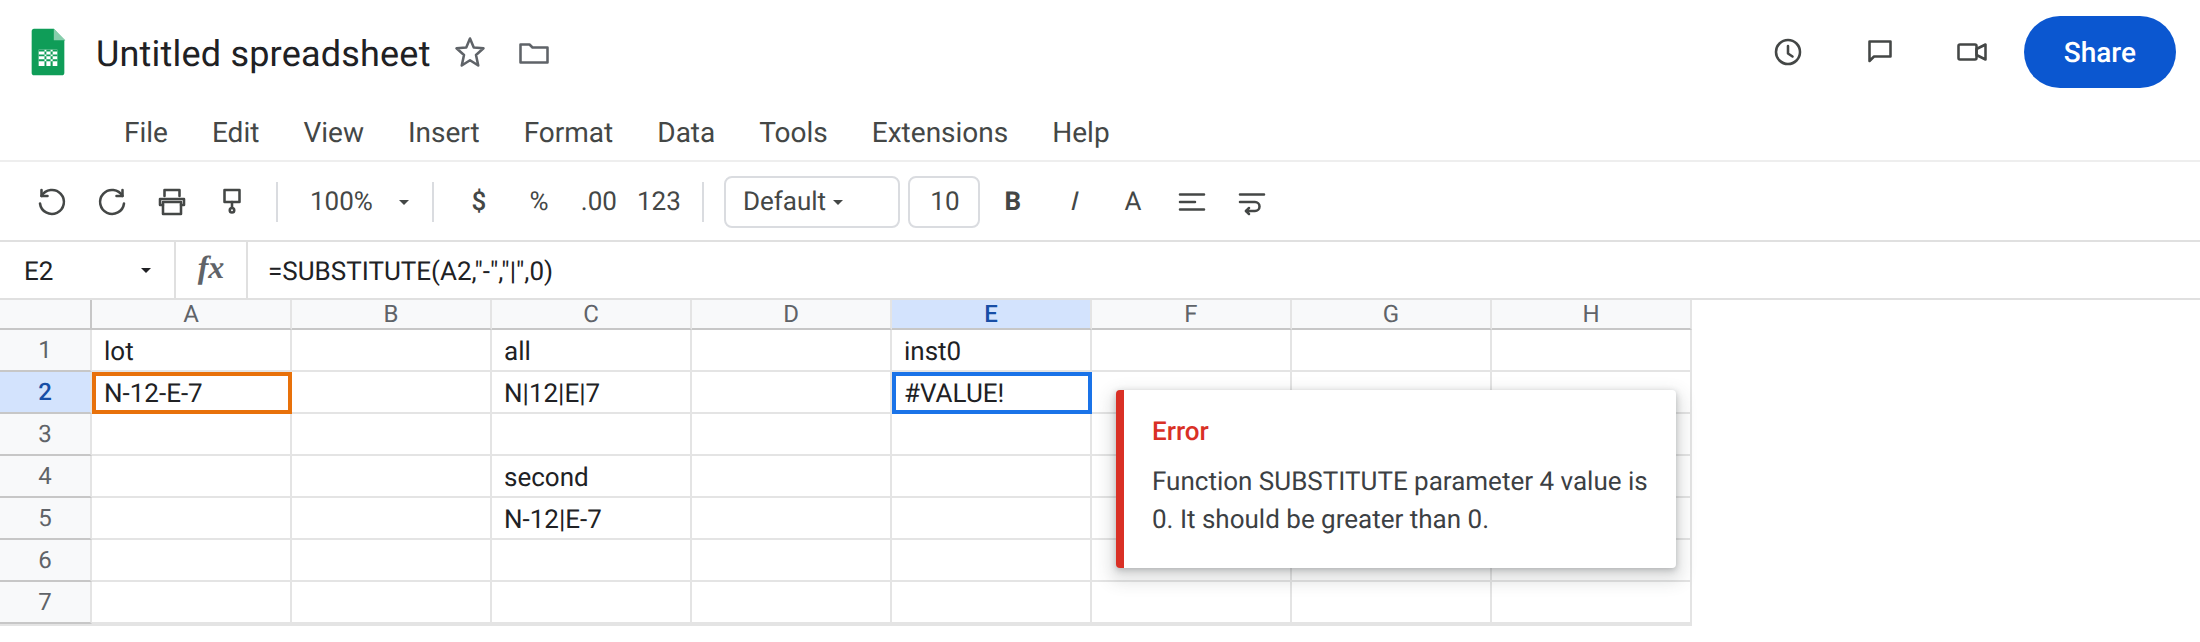Screen dimensions: 2200x642
Task: Click the error tooltip message text
Action: [1399, 500]
